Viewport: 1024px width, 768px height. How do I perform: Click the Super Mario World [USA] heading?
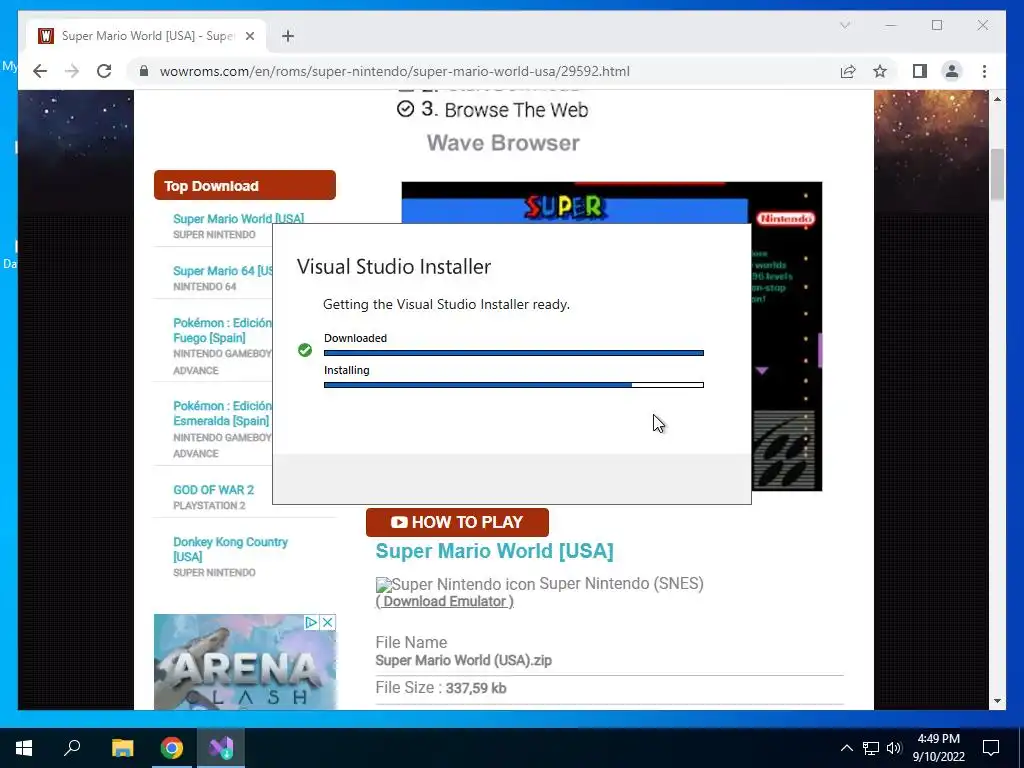coord(494,551)
